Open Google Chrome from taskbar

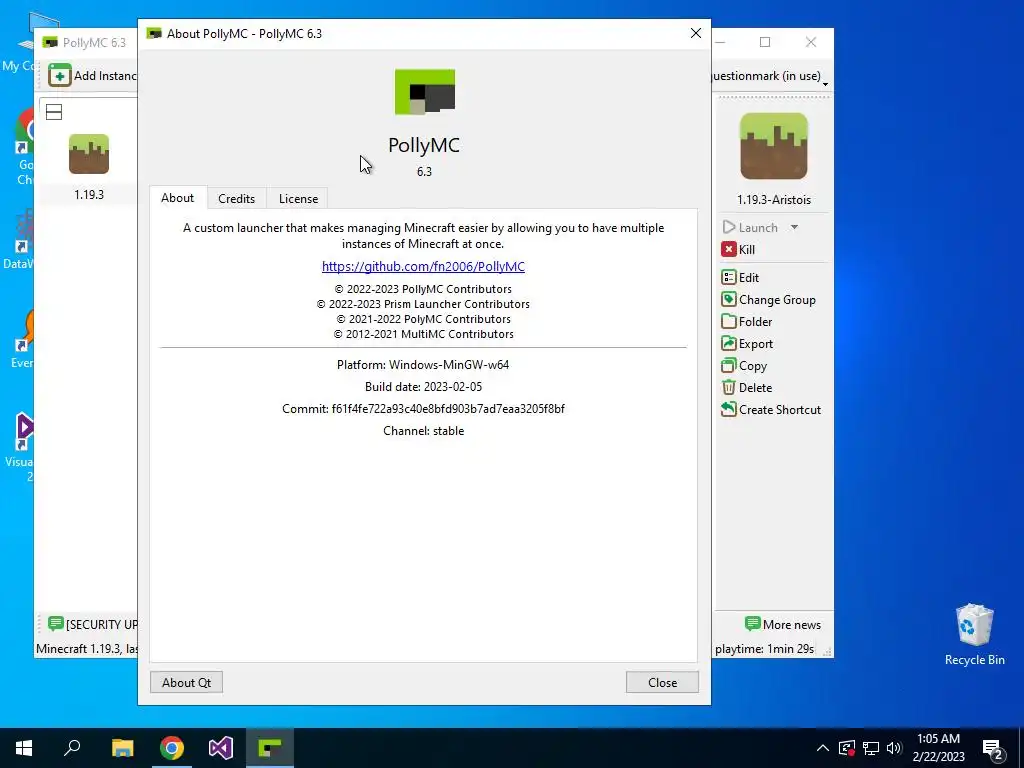[172, 748]
